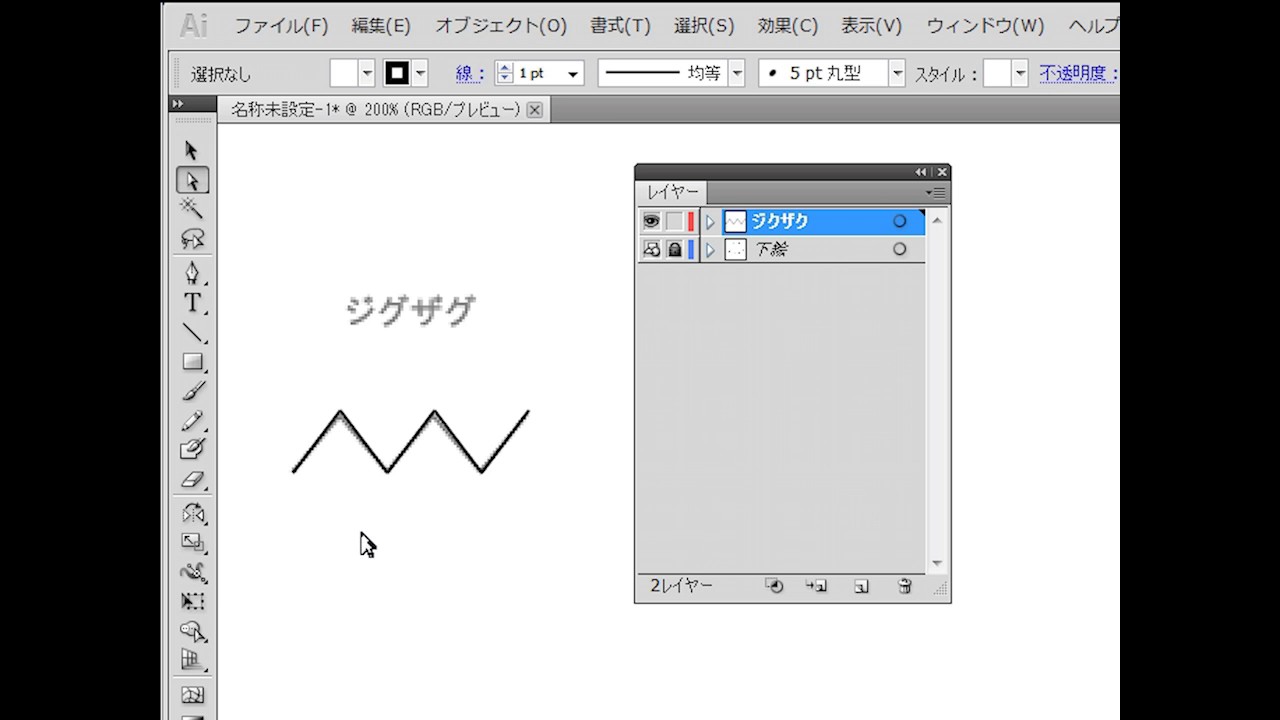The image size is (1280, 720).
Task: Open the 表示(V) menu
Action: click(x=871, y=26)
